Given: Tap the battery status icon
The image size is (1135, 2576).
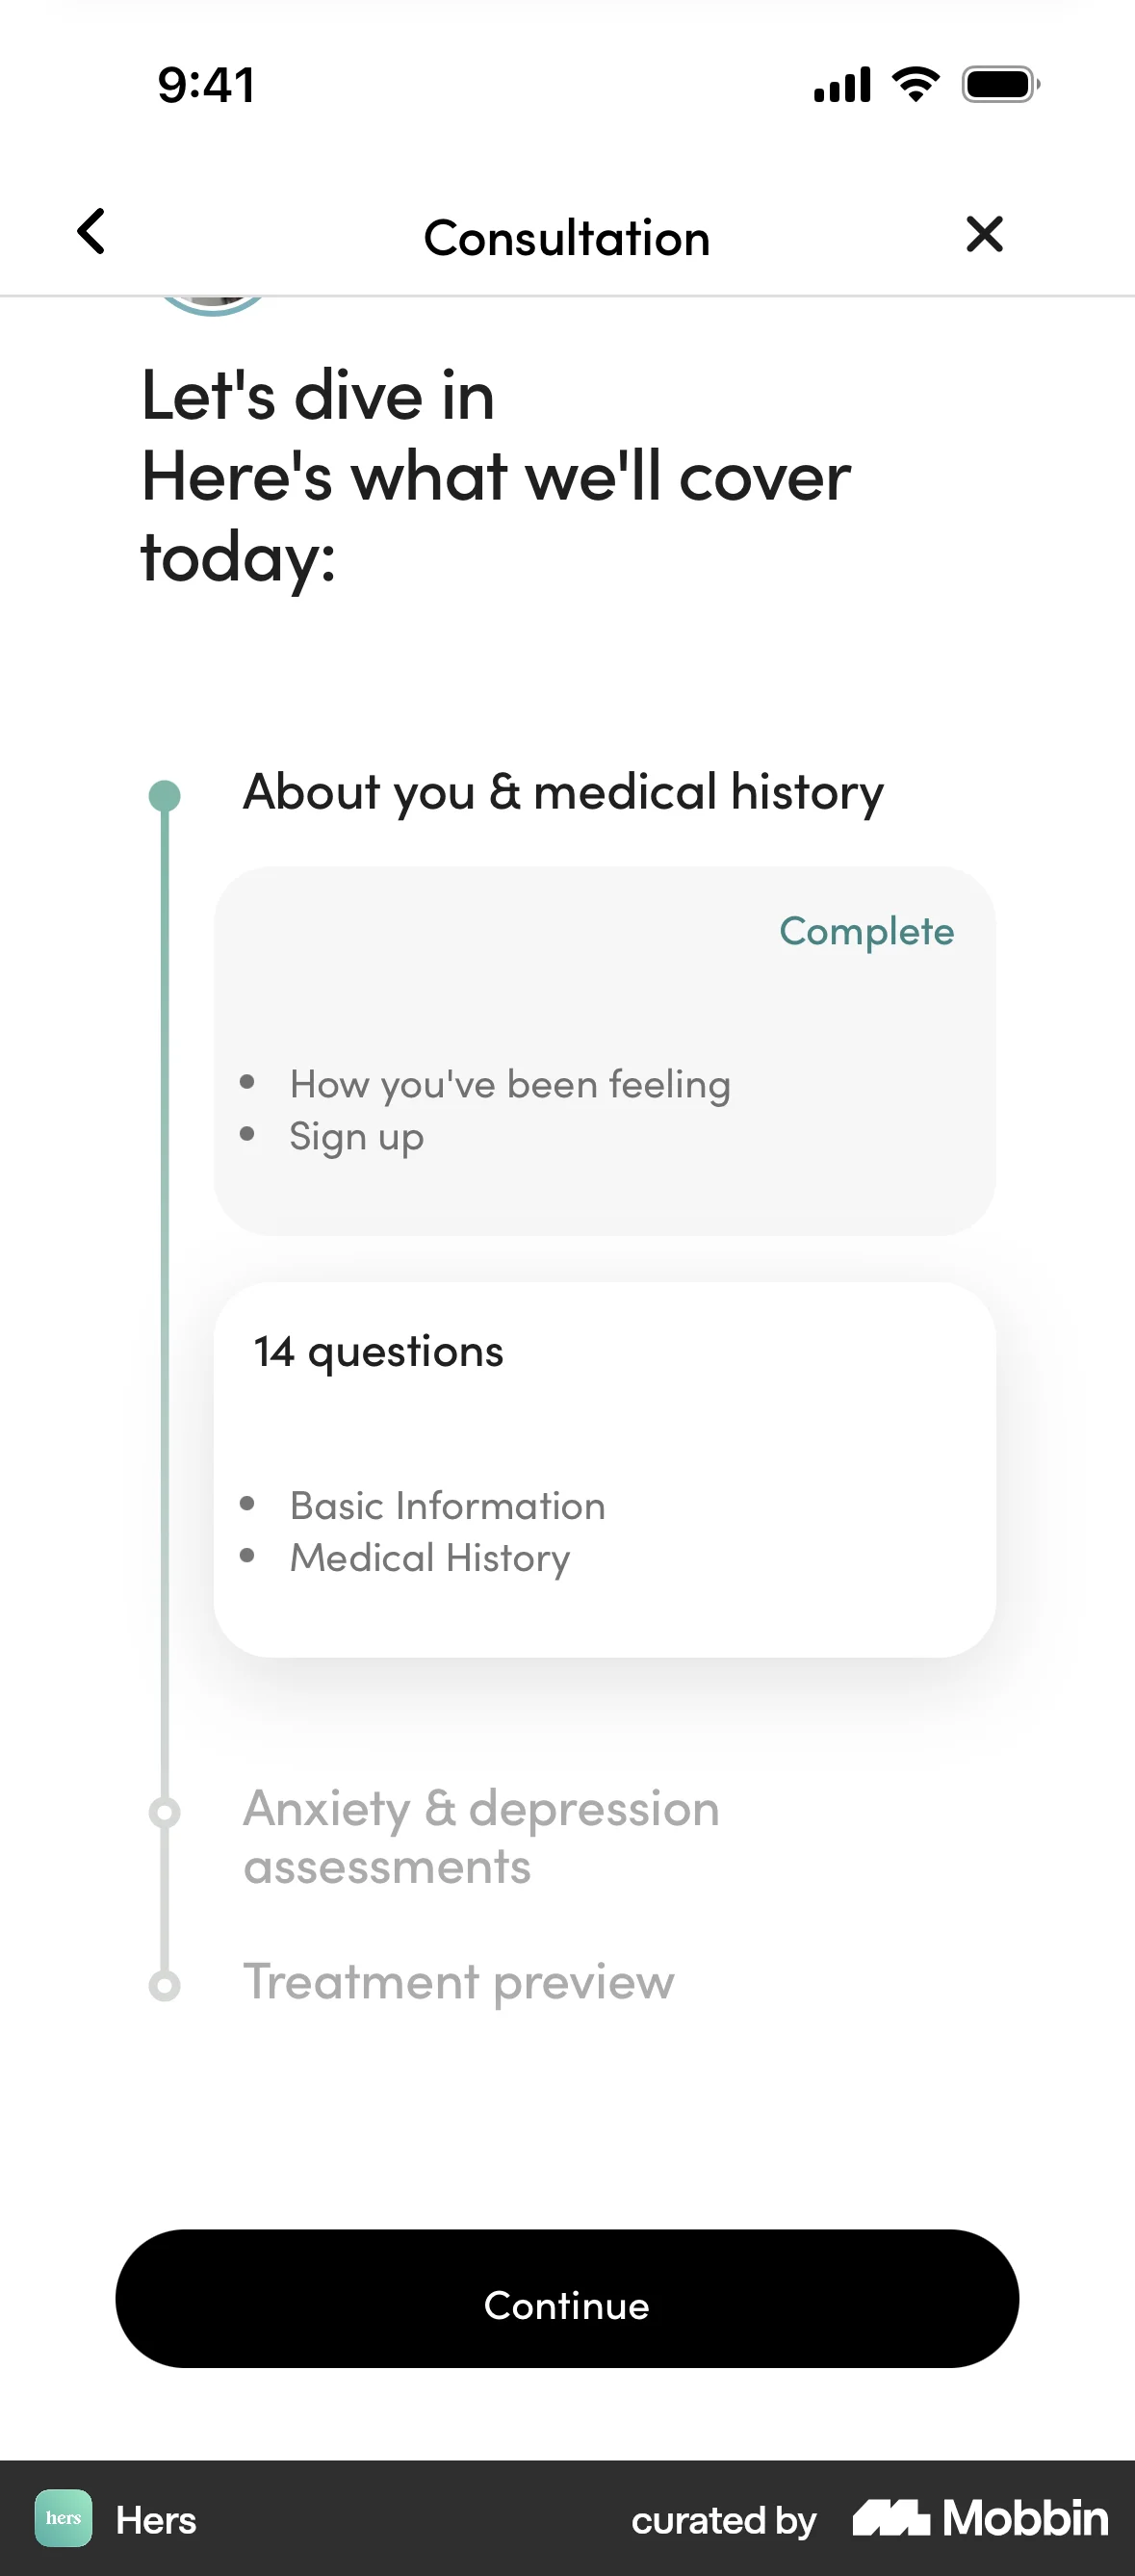Looking at the screenshot, I should 1000,85.
